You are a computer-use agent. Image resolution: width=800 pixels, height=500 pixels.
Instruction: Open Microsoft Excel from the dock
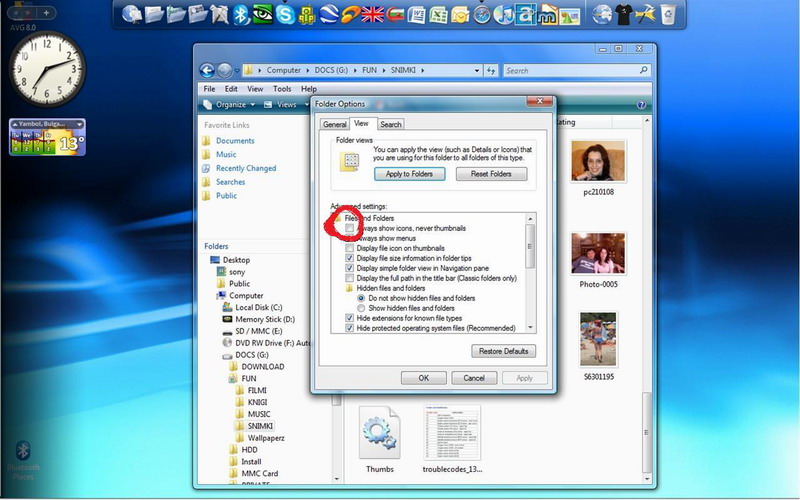pyautogui.click(x=438, y=14)
